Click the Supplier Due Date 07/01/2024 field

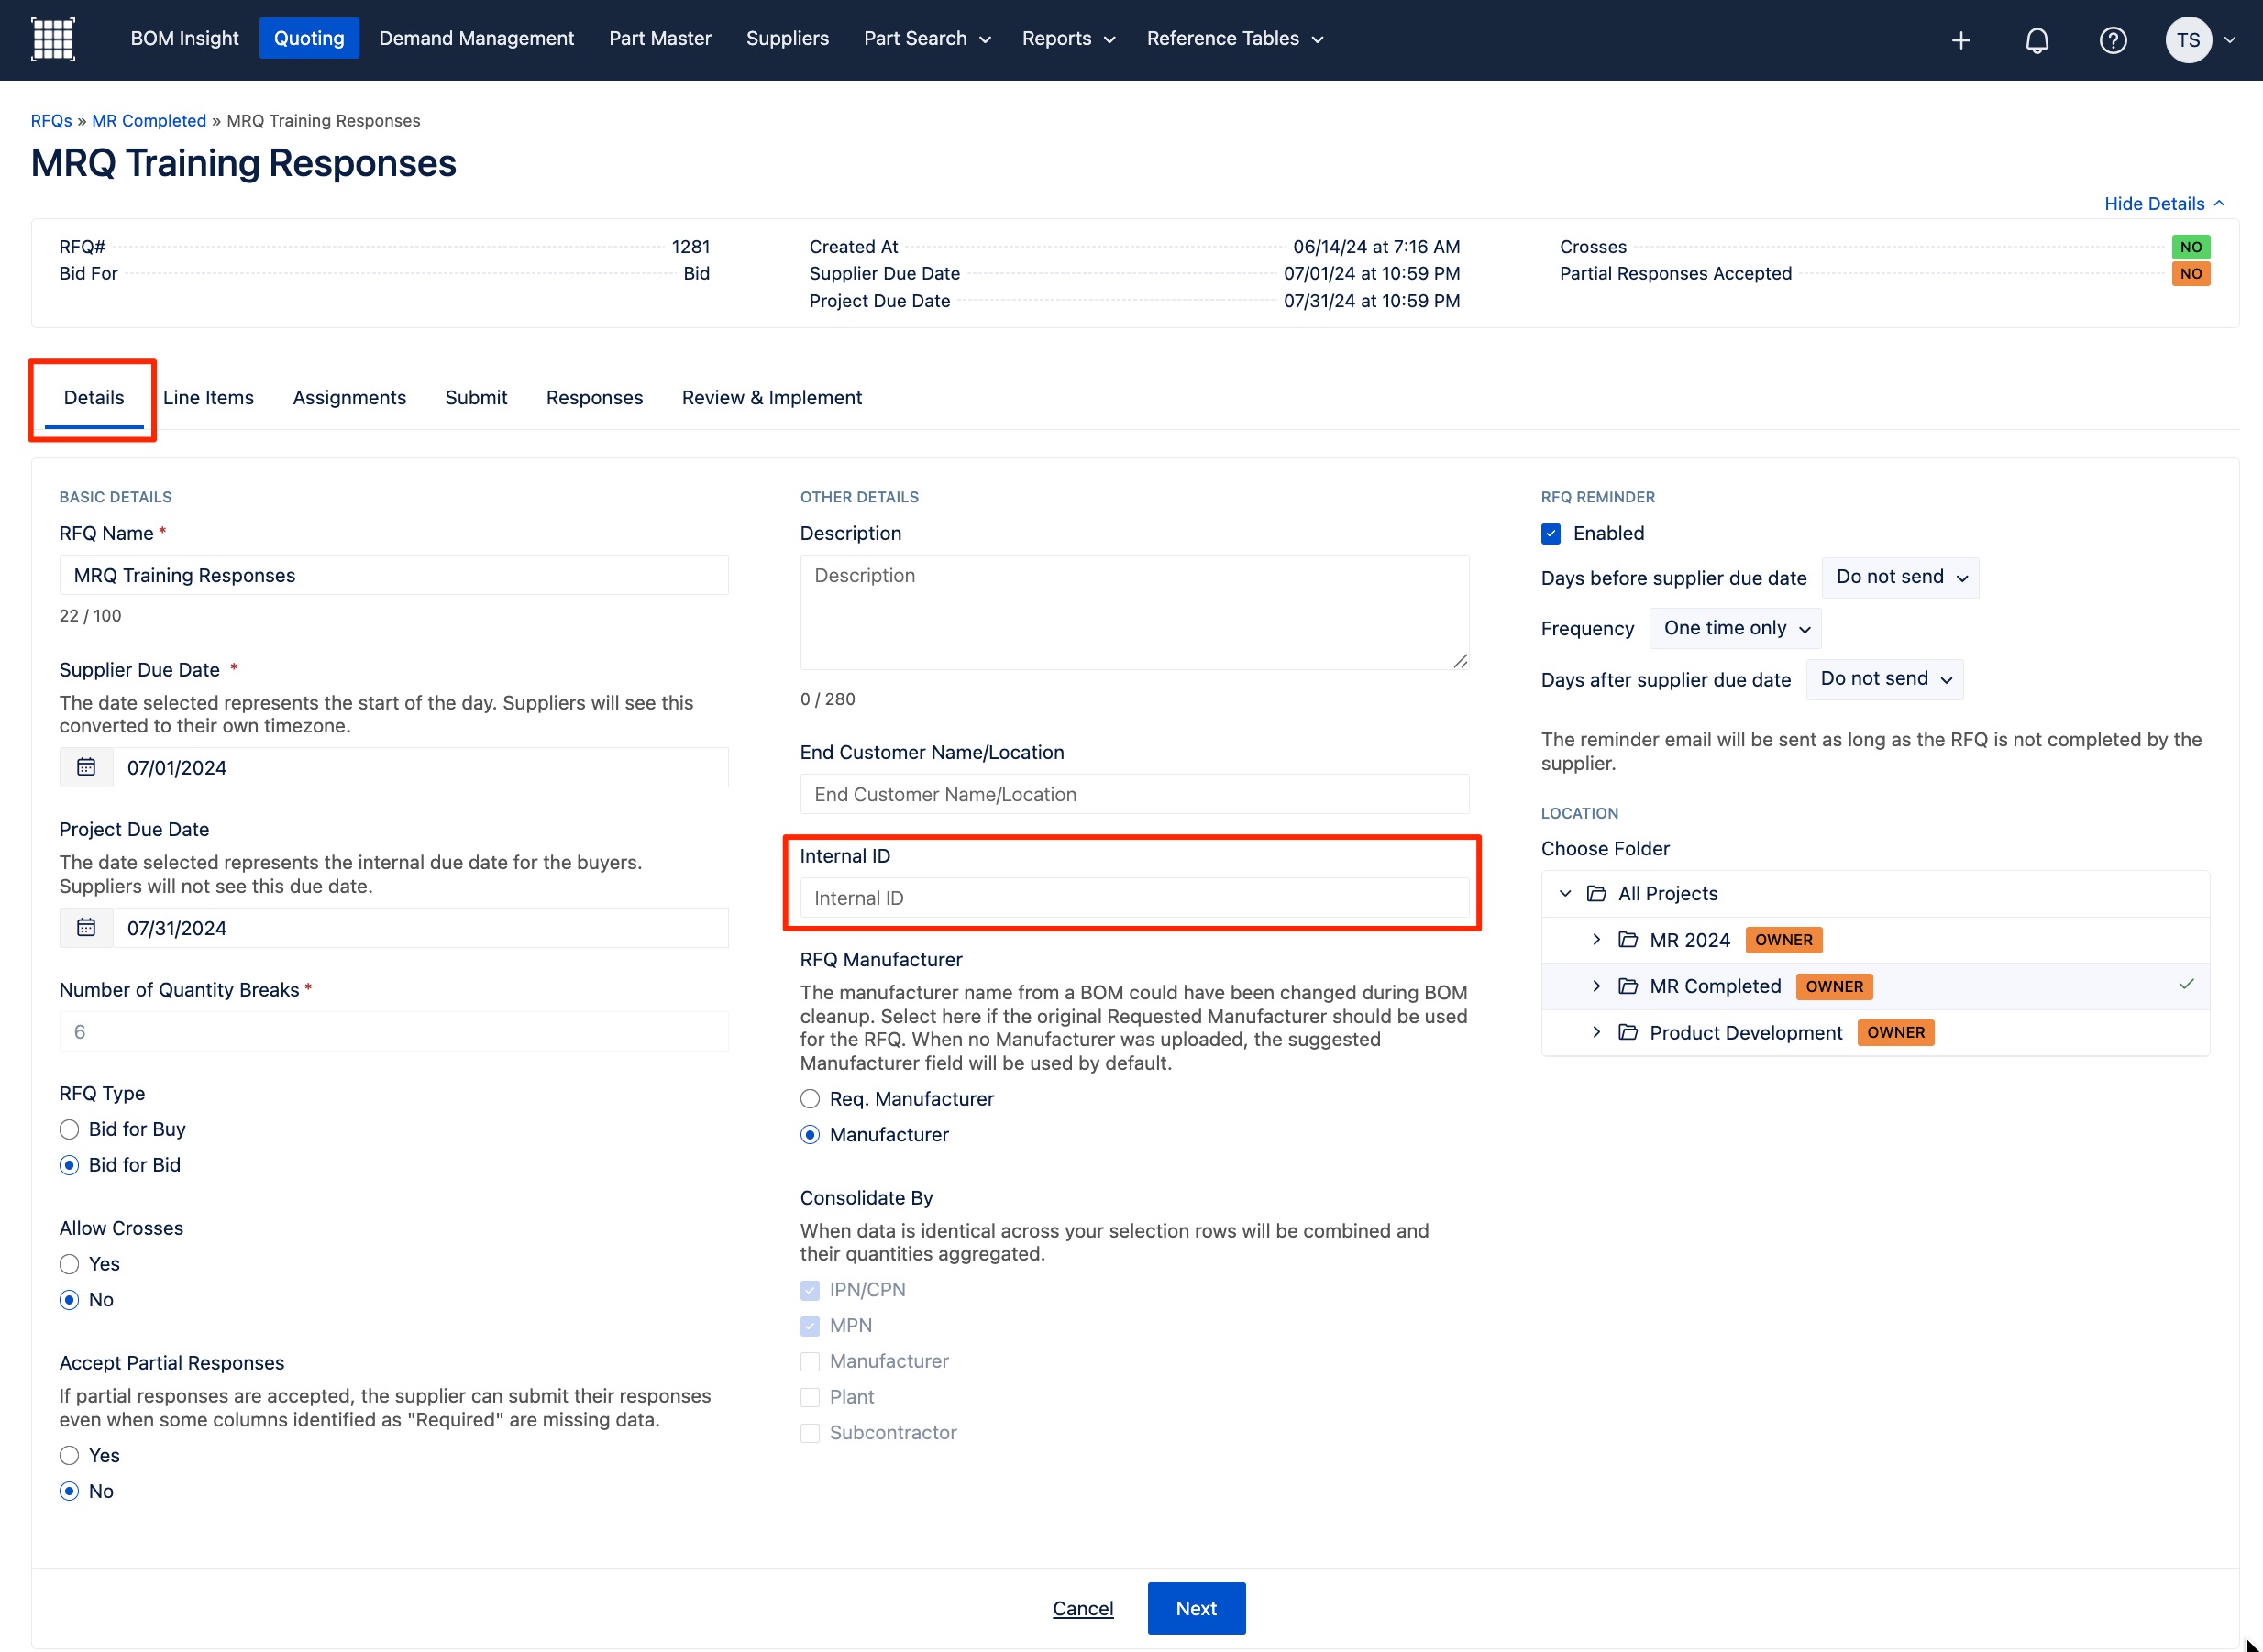click(x=420, y=767)
